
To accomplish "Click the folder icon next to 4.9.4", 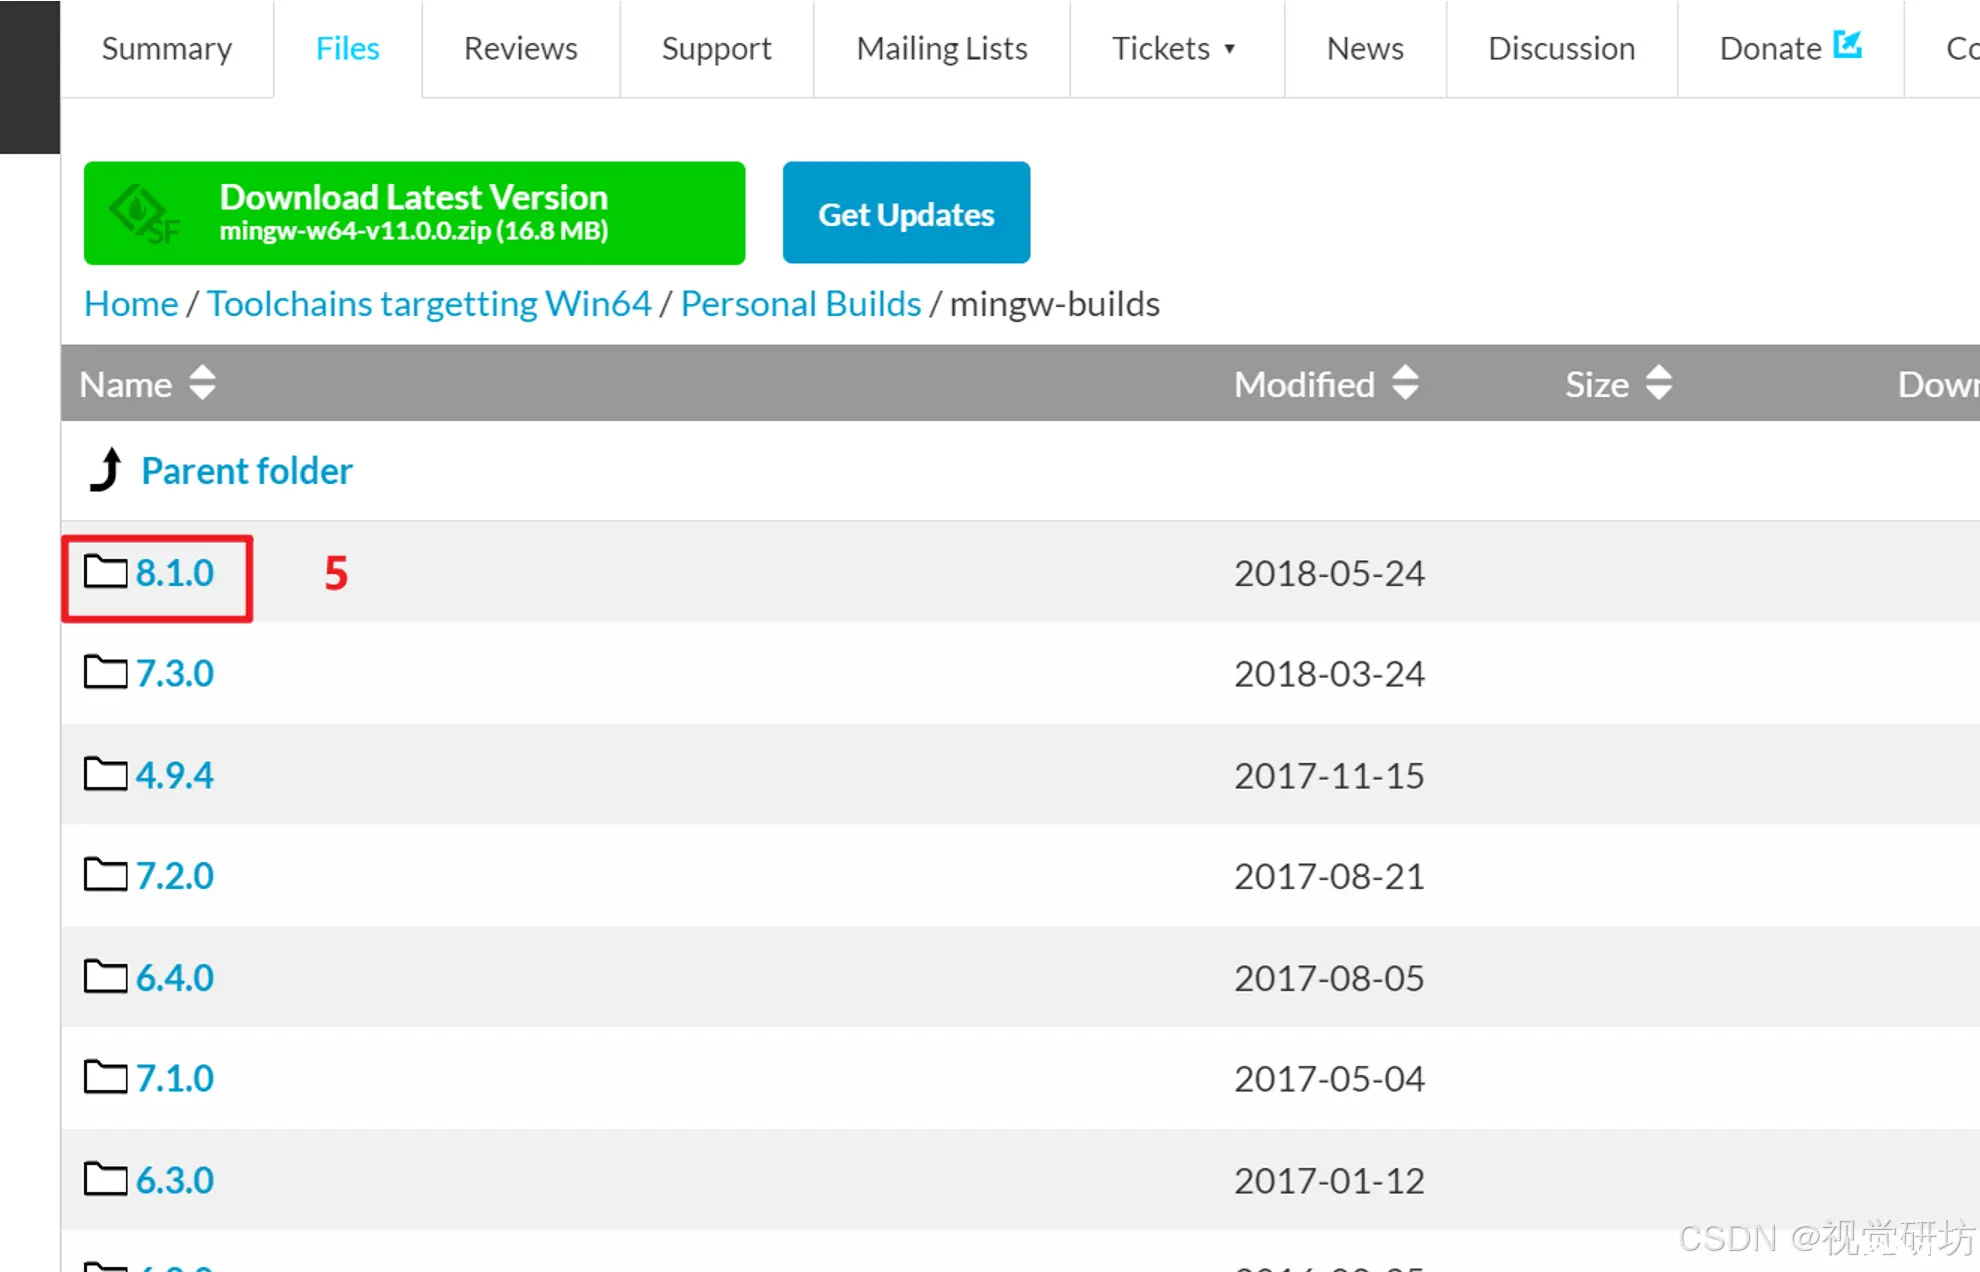I will point(105,774).
